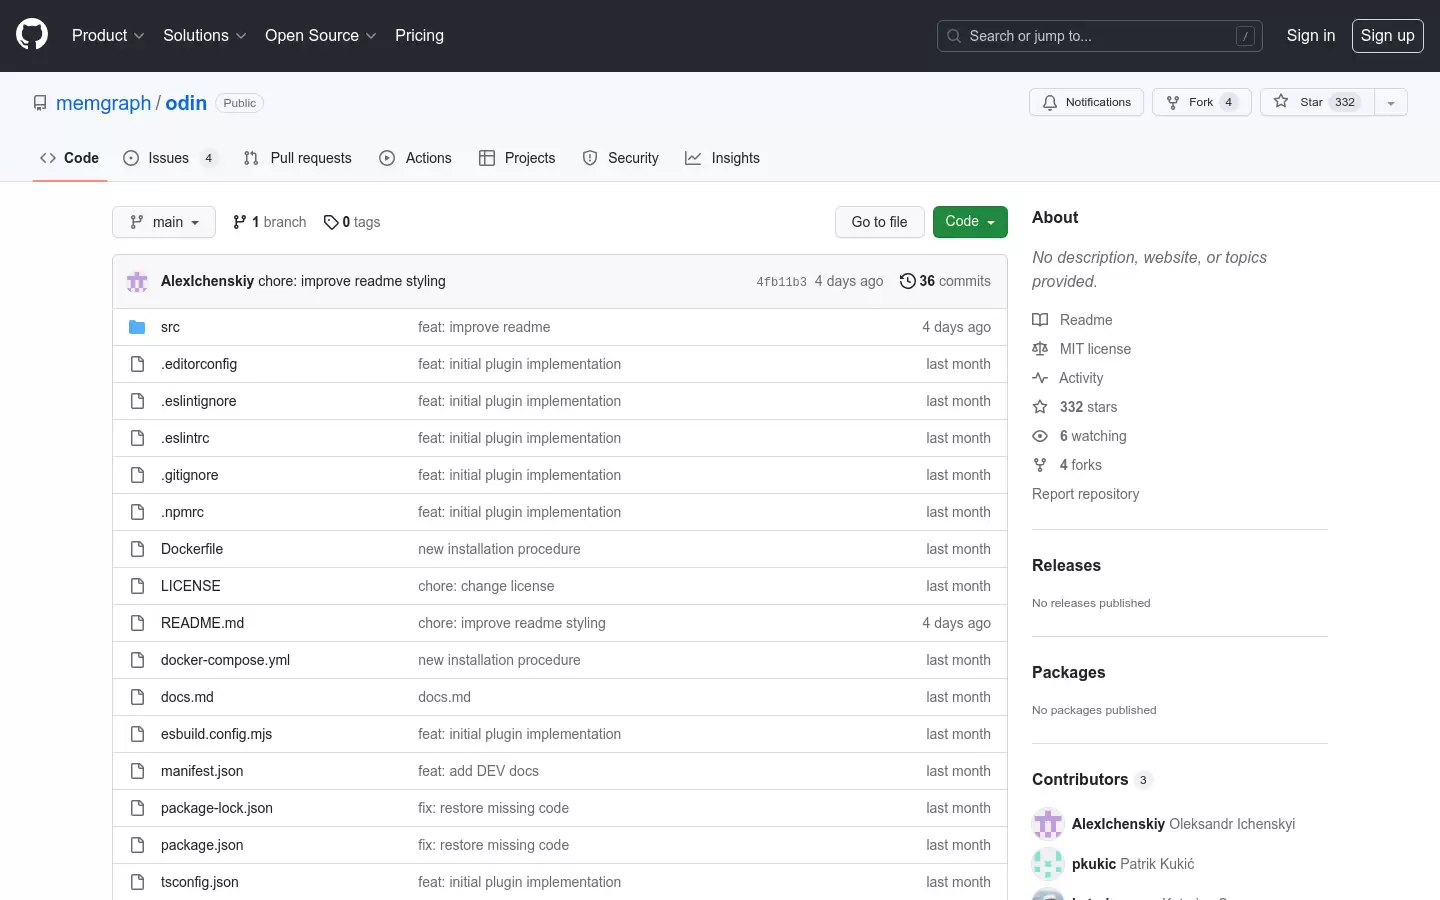Click the Go to file button

(x=879, y=222)
